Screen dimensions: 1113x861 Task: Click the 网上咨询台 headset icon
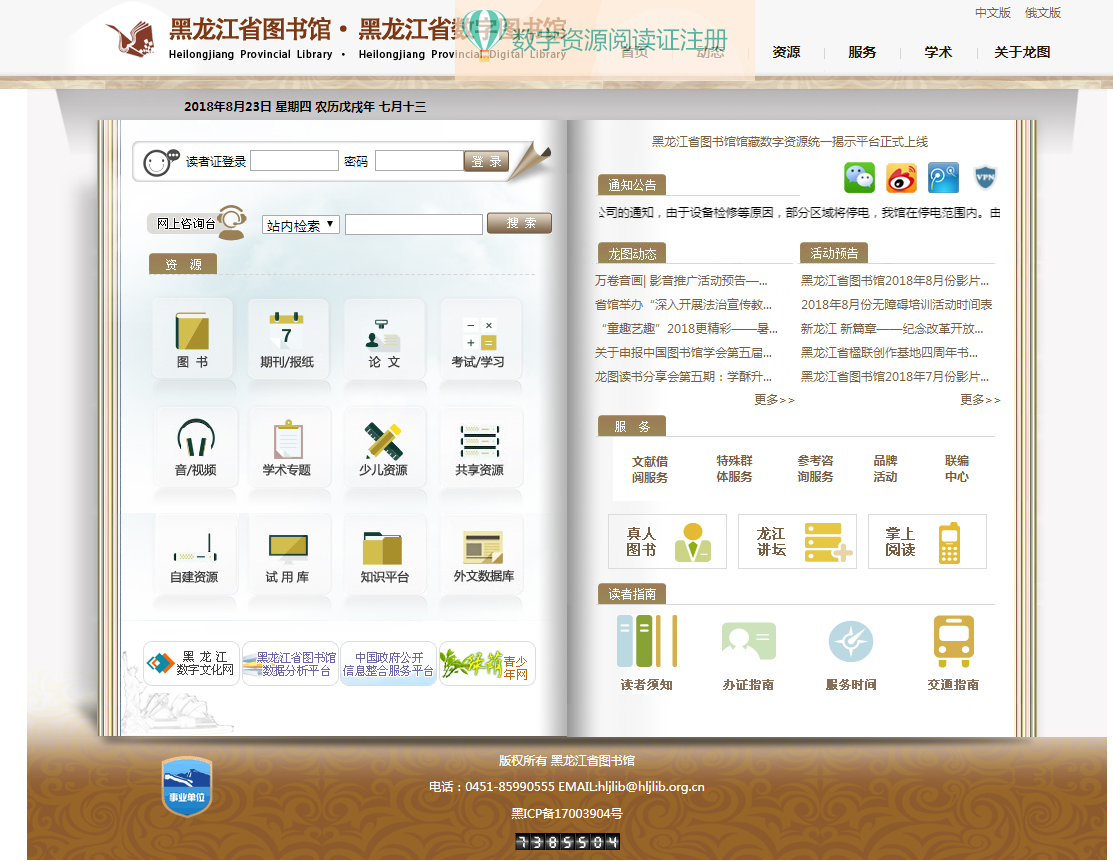232,221
